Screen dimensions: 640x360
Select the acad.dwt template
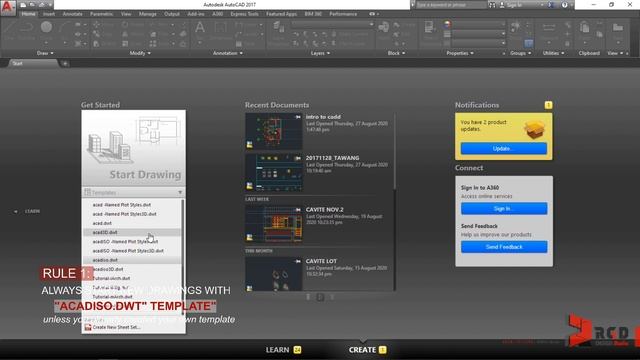[102, 223]
